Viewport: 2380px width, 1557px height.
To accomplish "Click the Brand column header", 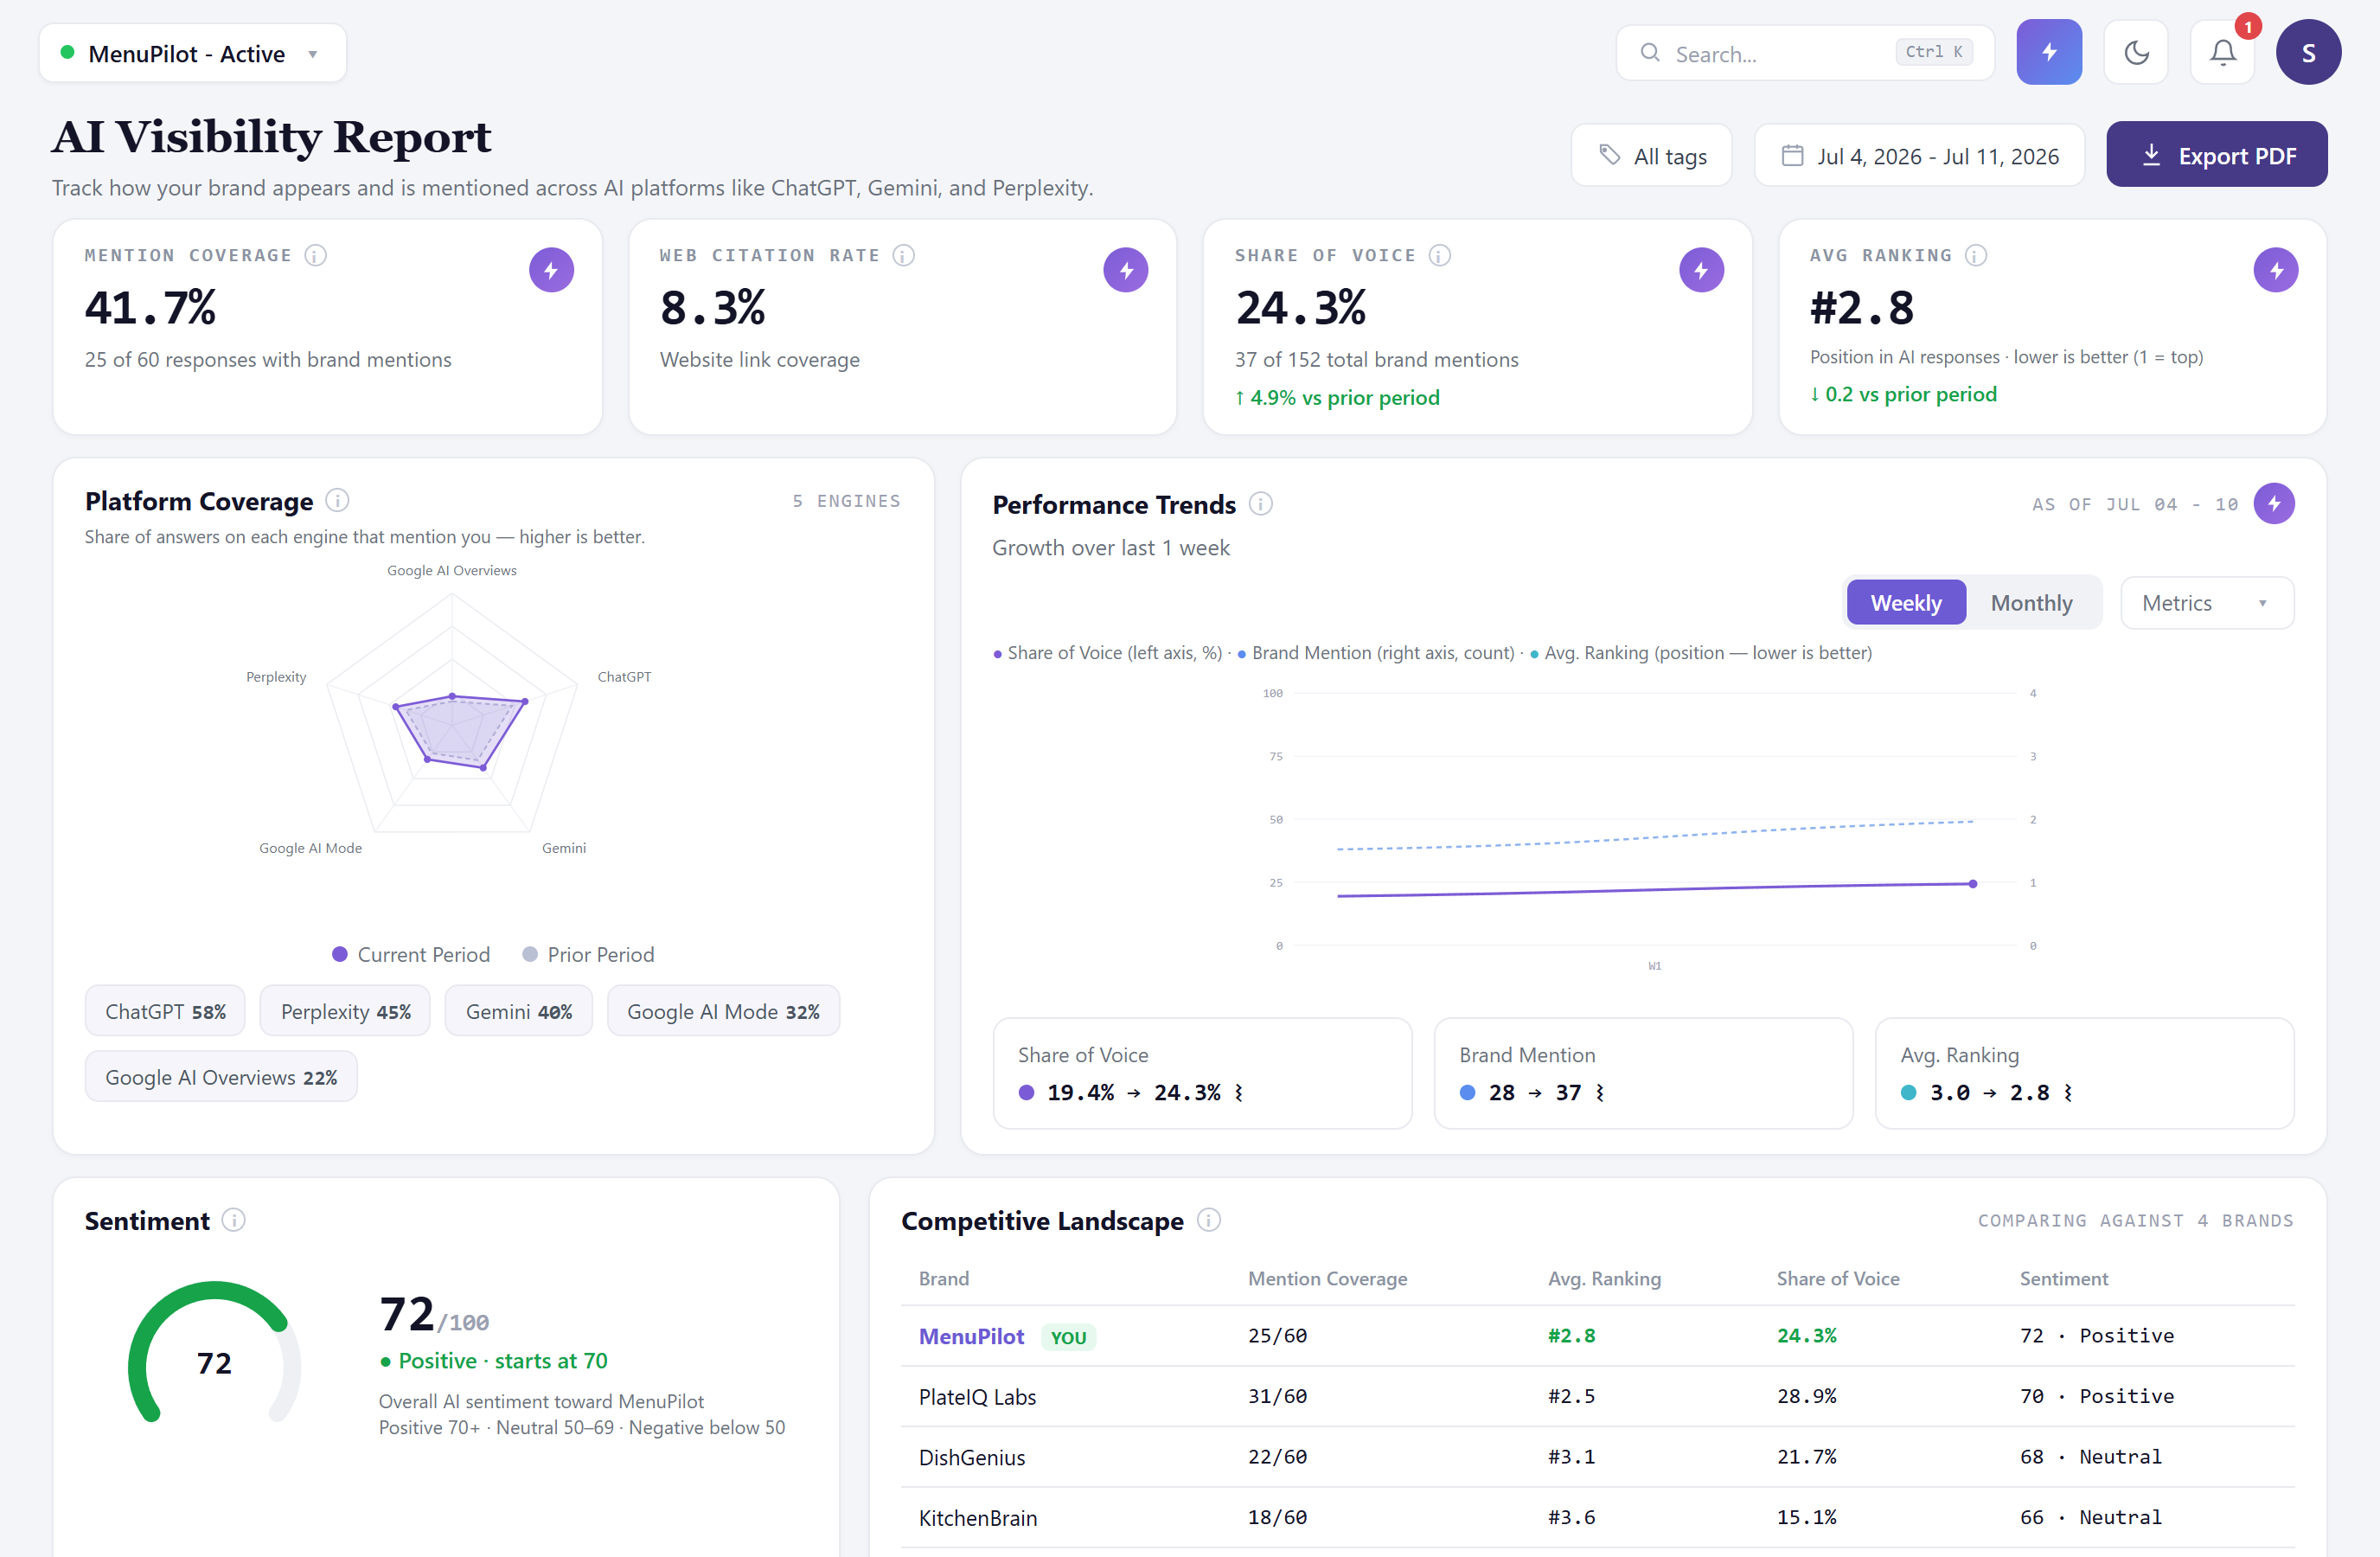I will 943,1278.
